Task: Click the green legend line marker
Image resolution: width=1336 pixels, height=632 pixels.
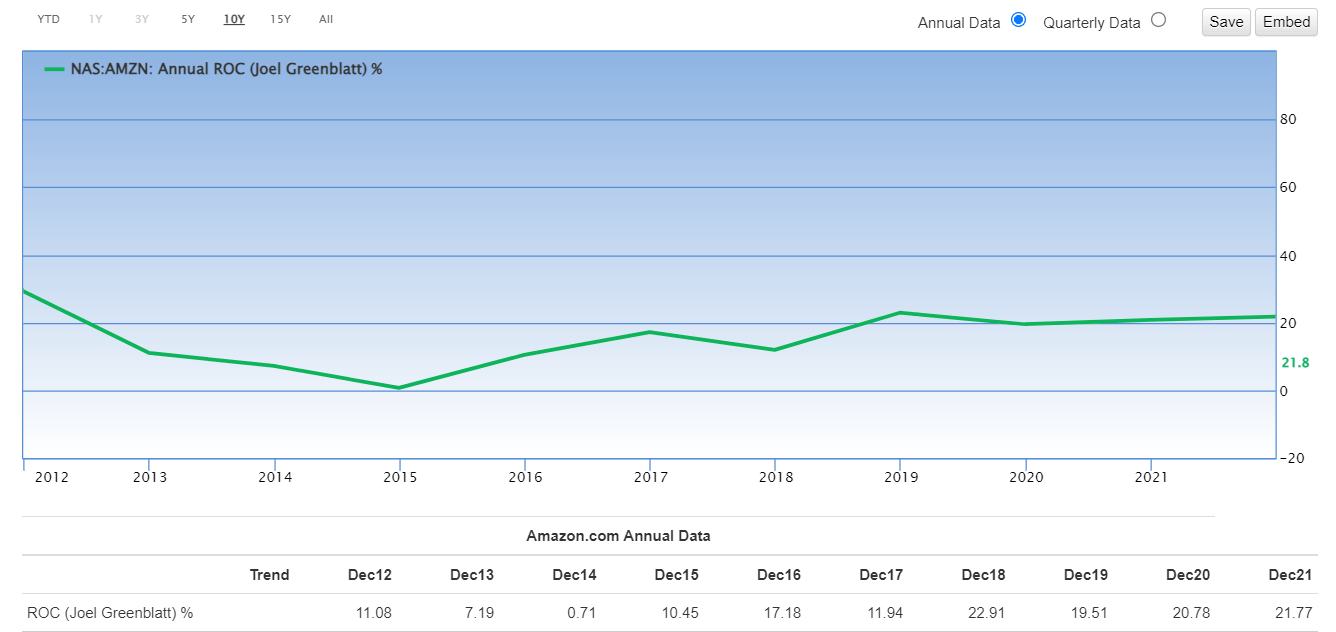Action: pos(55,69)
